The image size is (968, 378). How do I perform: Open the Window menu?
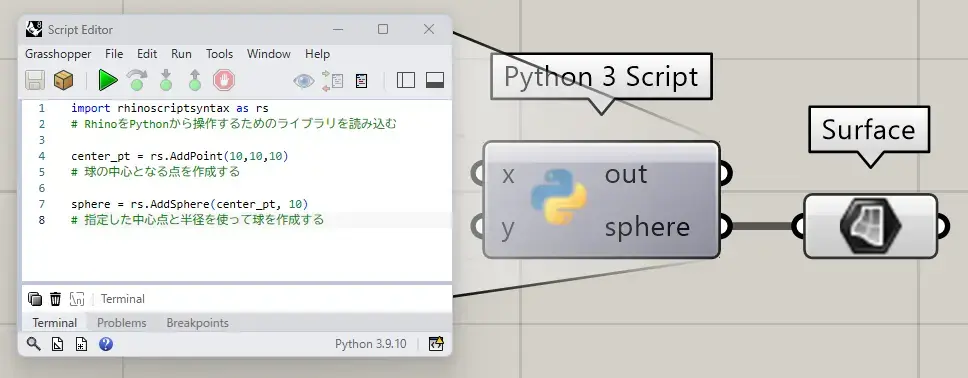[x=269, y=54]
